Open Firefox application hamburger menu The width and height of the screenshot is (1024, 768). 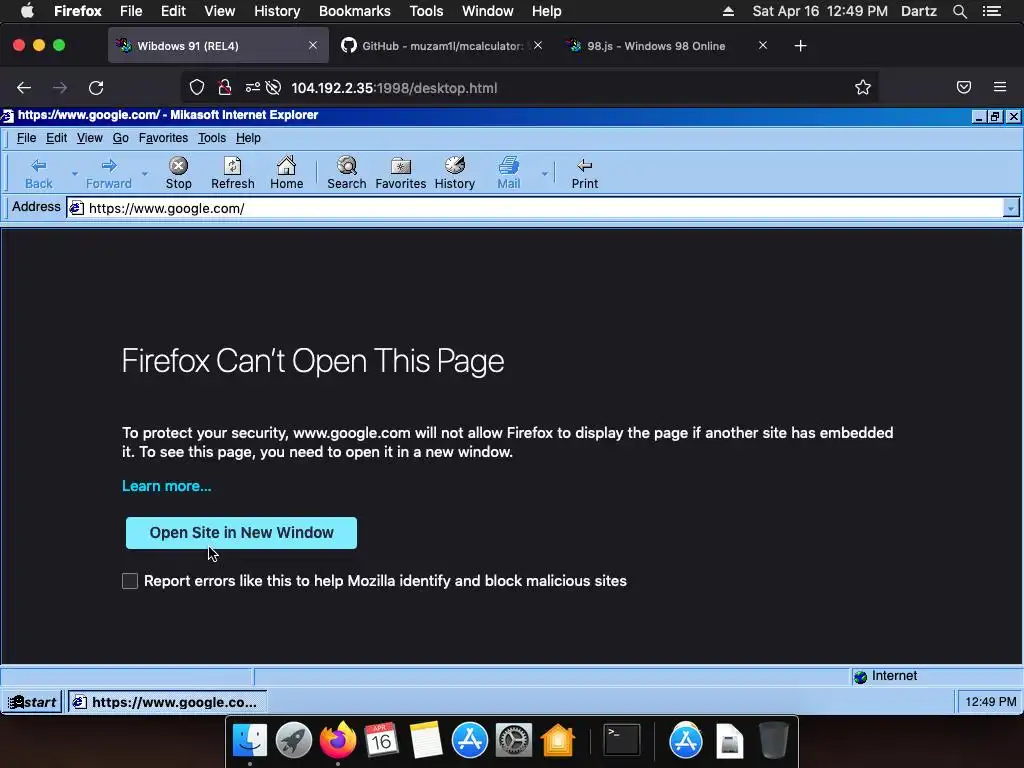[x=1000, y=88]
